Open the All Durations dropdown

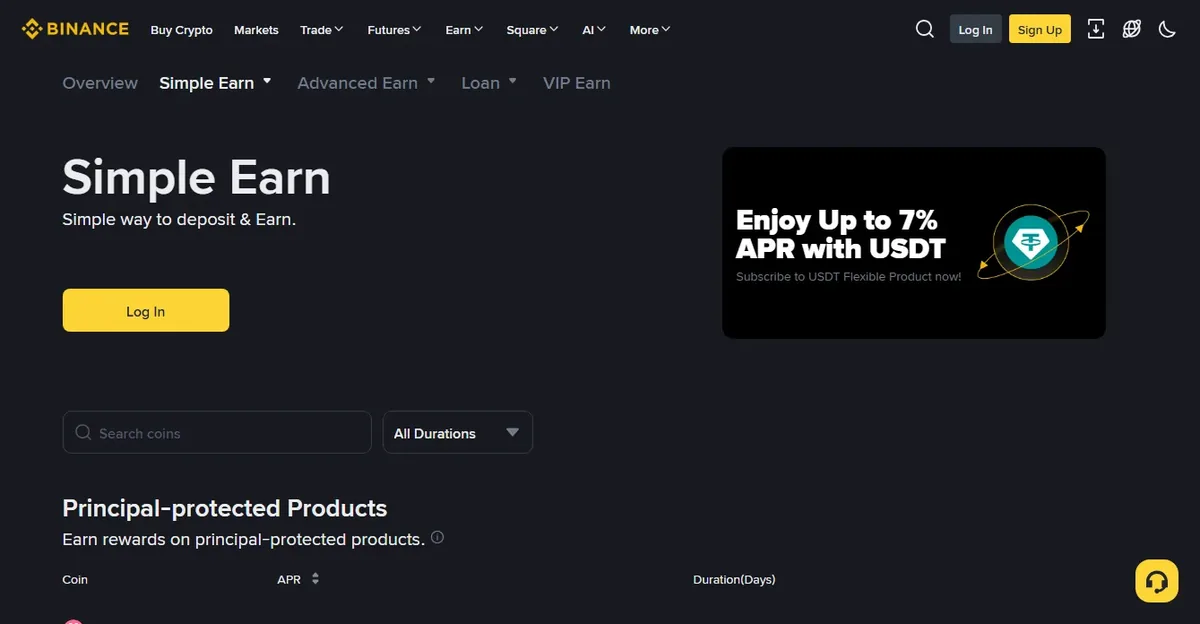tap(458, 433)
